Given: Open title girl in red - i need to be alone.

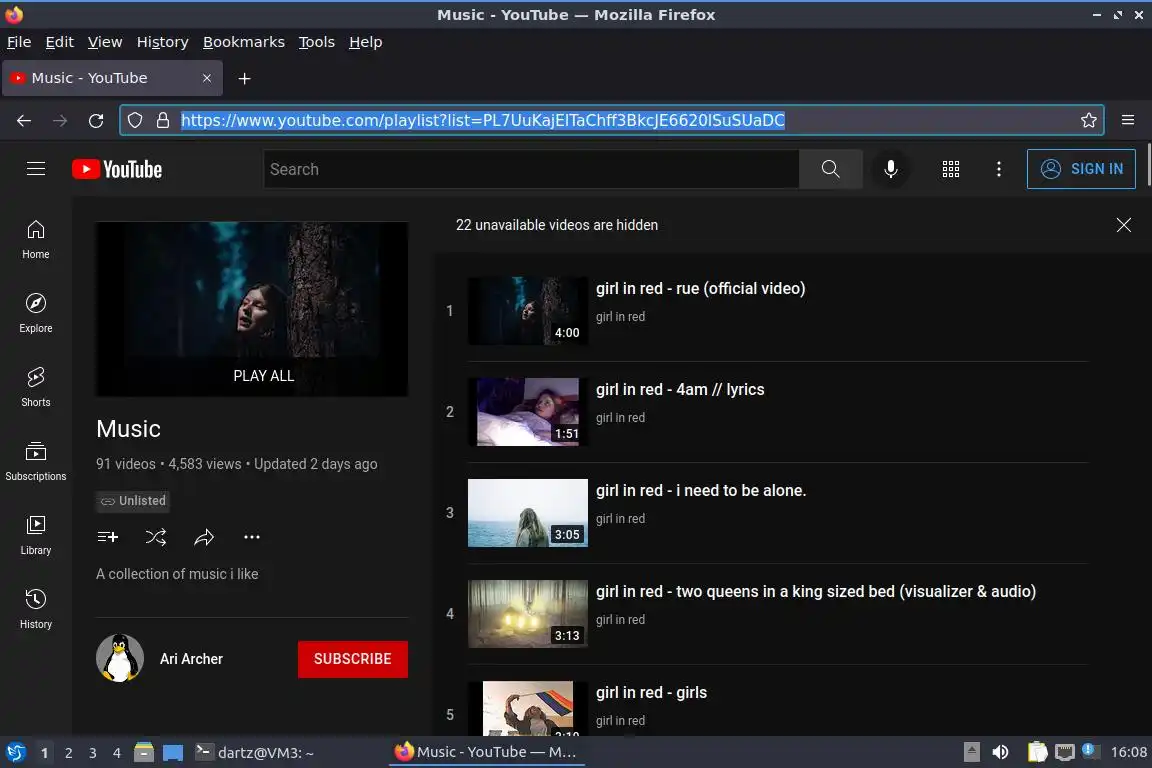Looking at the screenshot, I should [x=701, y=490].
